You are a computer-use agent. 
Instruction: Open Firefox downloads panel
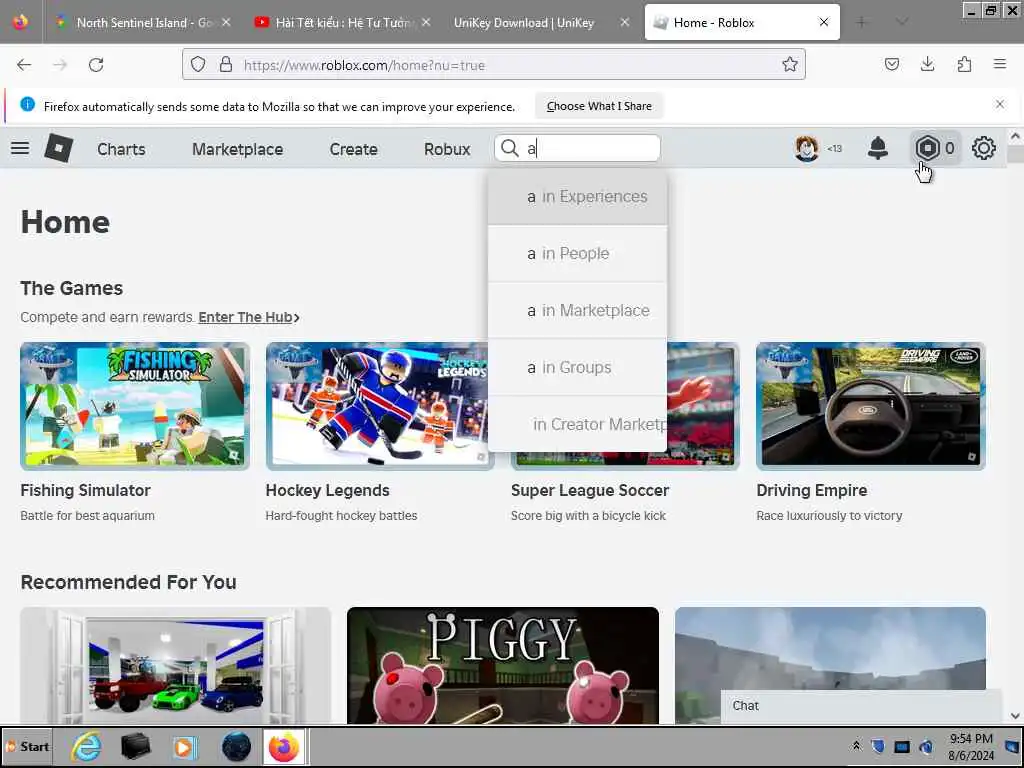pos(927,64)
